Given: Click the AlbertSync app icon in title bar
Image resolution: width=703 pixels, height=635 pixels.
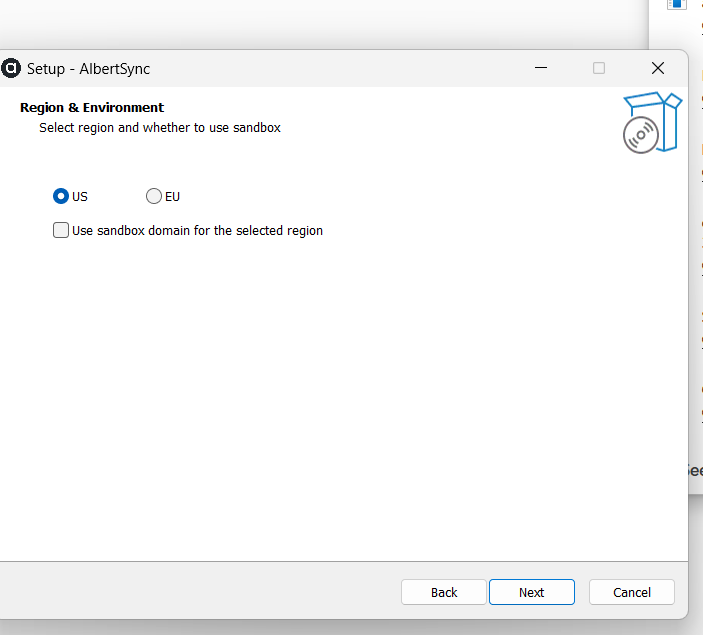Looking at the screenshot, I should click(x=12, y=68).
